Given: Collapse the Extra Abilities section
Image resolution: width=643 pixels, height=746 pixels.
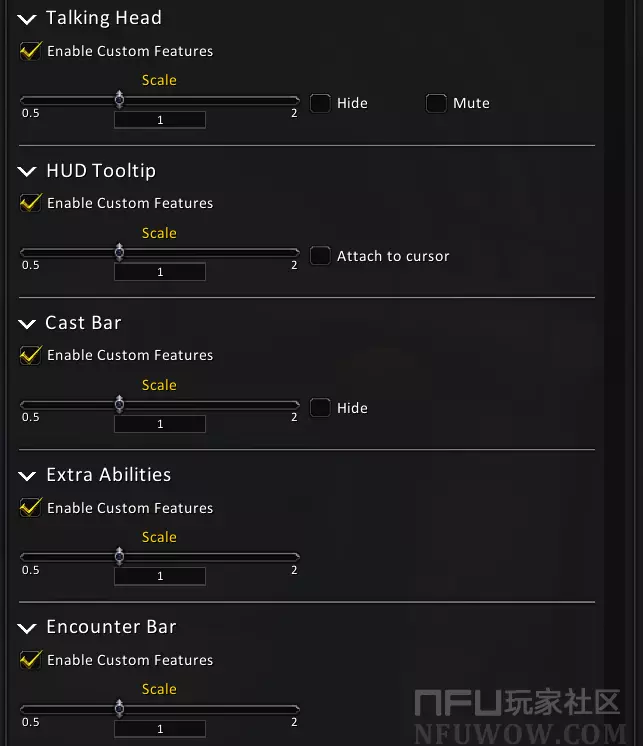Looking at the screenshot, I should click(27, 476).
